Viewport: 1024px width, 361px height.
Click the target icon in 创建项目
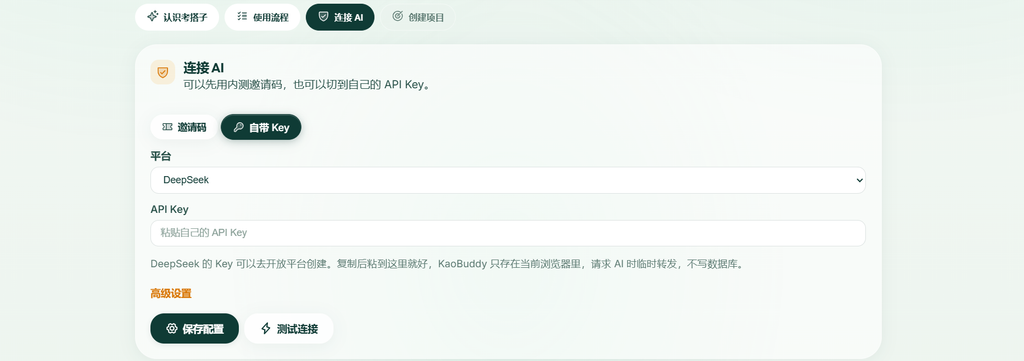coord(398,16)
